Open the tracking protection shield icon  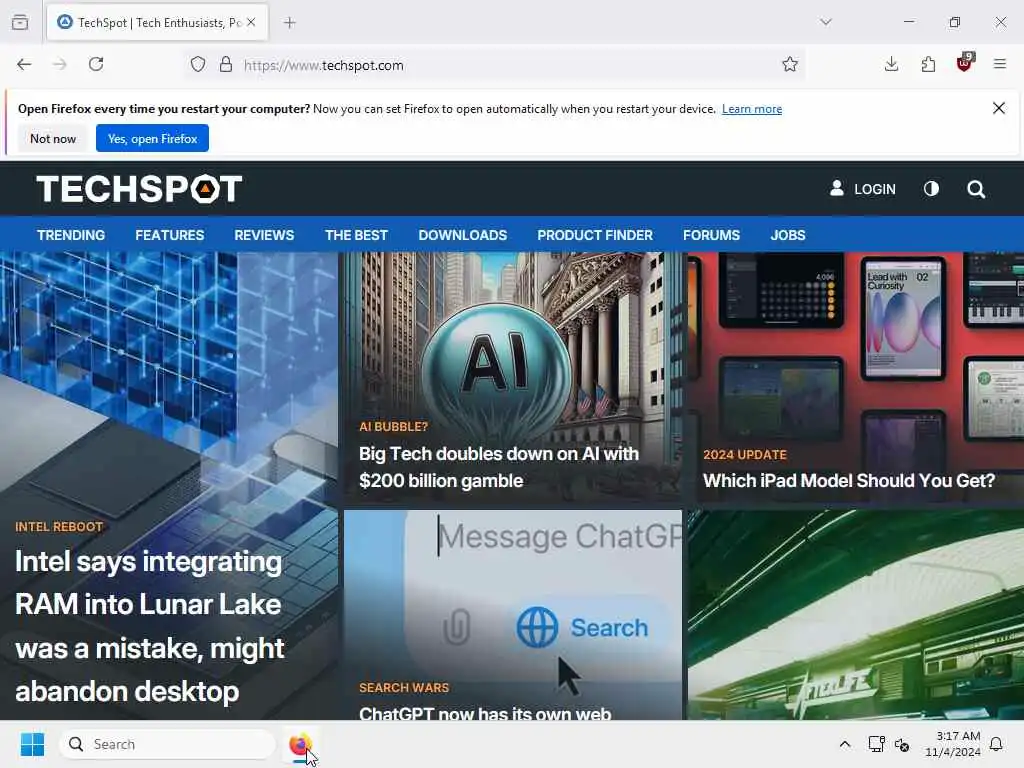198,65
